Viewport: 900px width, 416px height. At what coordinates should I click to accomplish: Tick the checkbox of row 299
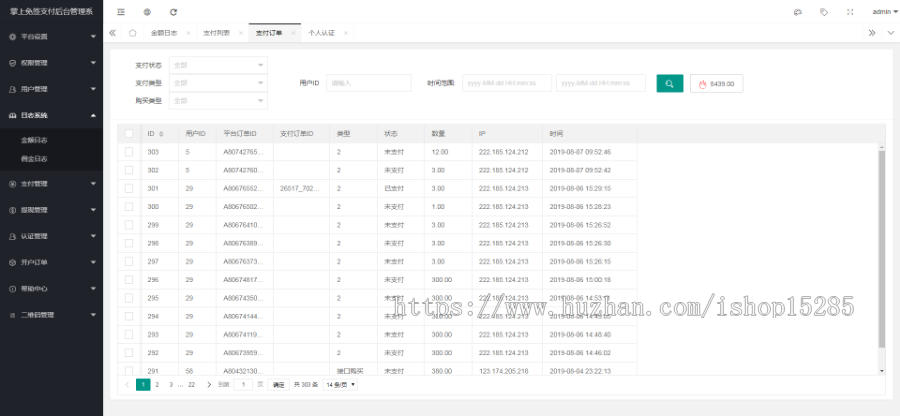point(129,225)
